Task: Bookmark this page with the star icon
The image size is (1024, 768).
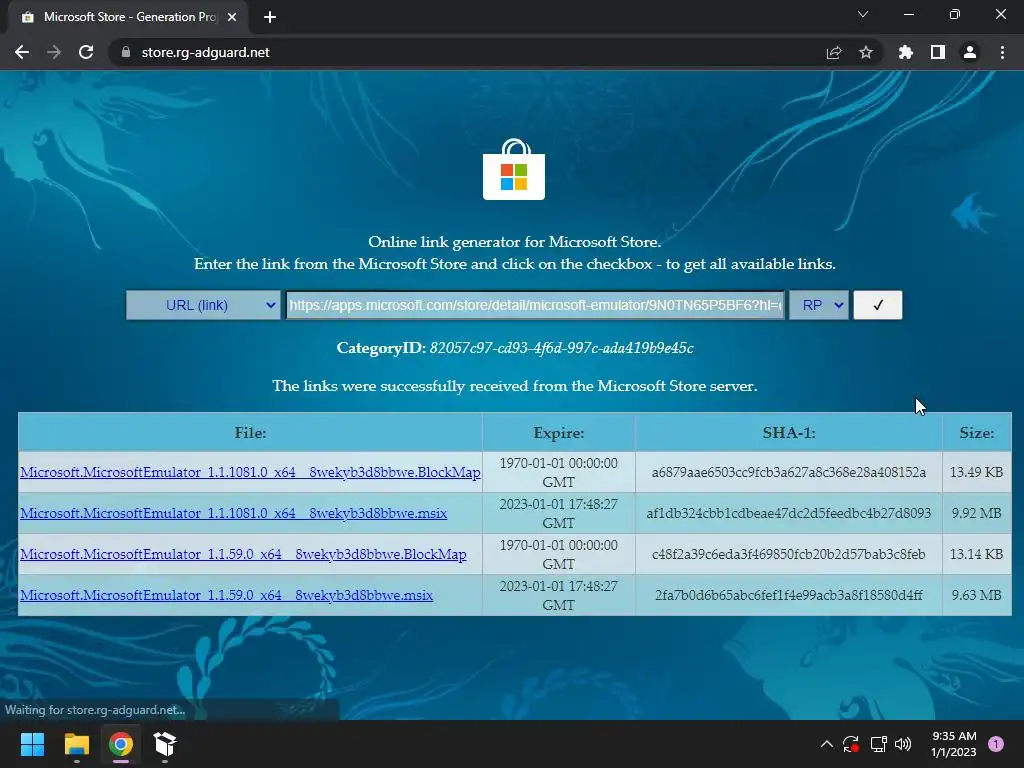Action: [866, 52]
